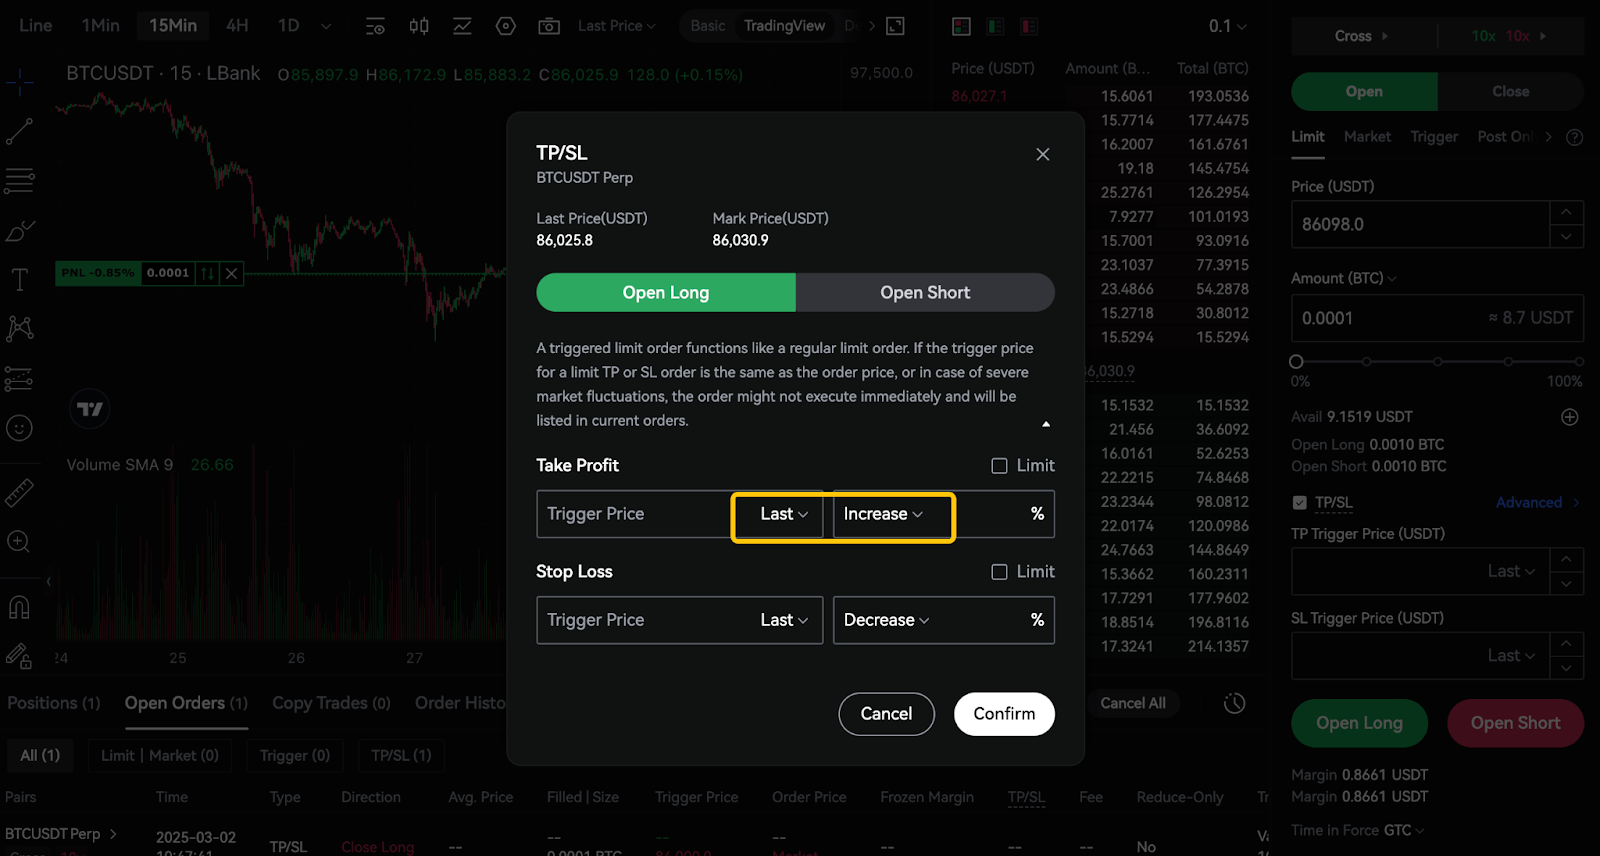1600x856 pixels.
Task: Switch chart to 4H timeframe
Action: point(237,26)
